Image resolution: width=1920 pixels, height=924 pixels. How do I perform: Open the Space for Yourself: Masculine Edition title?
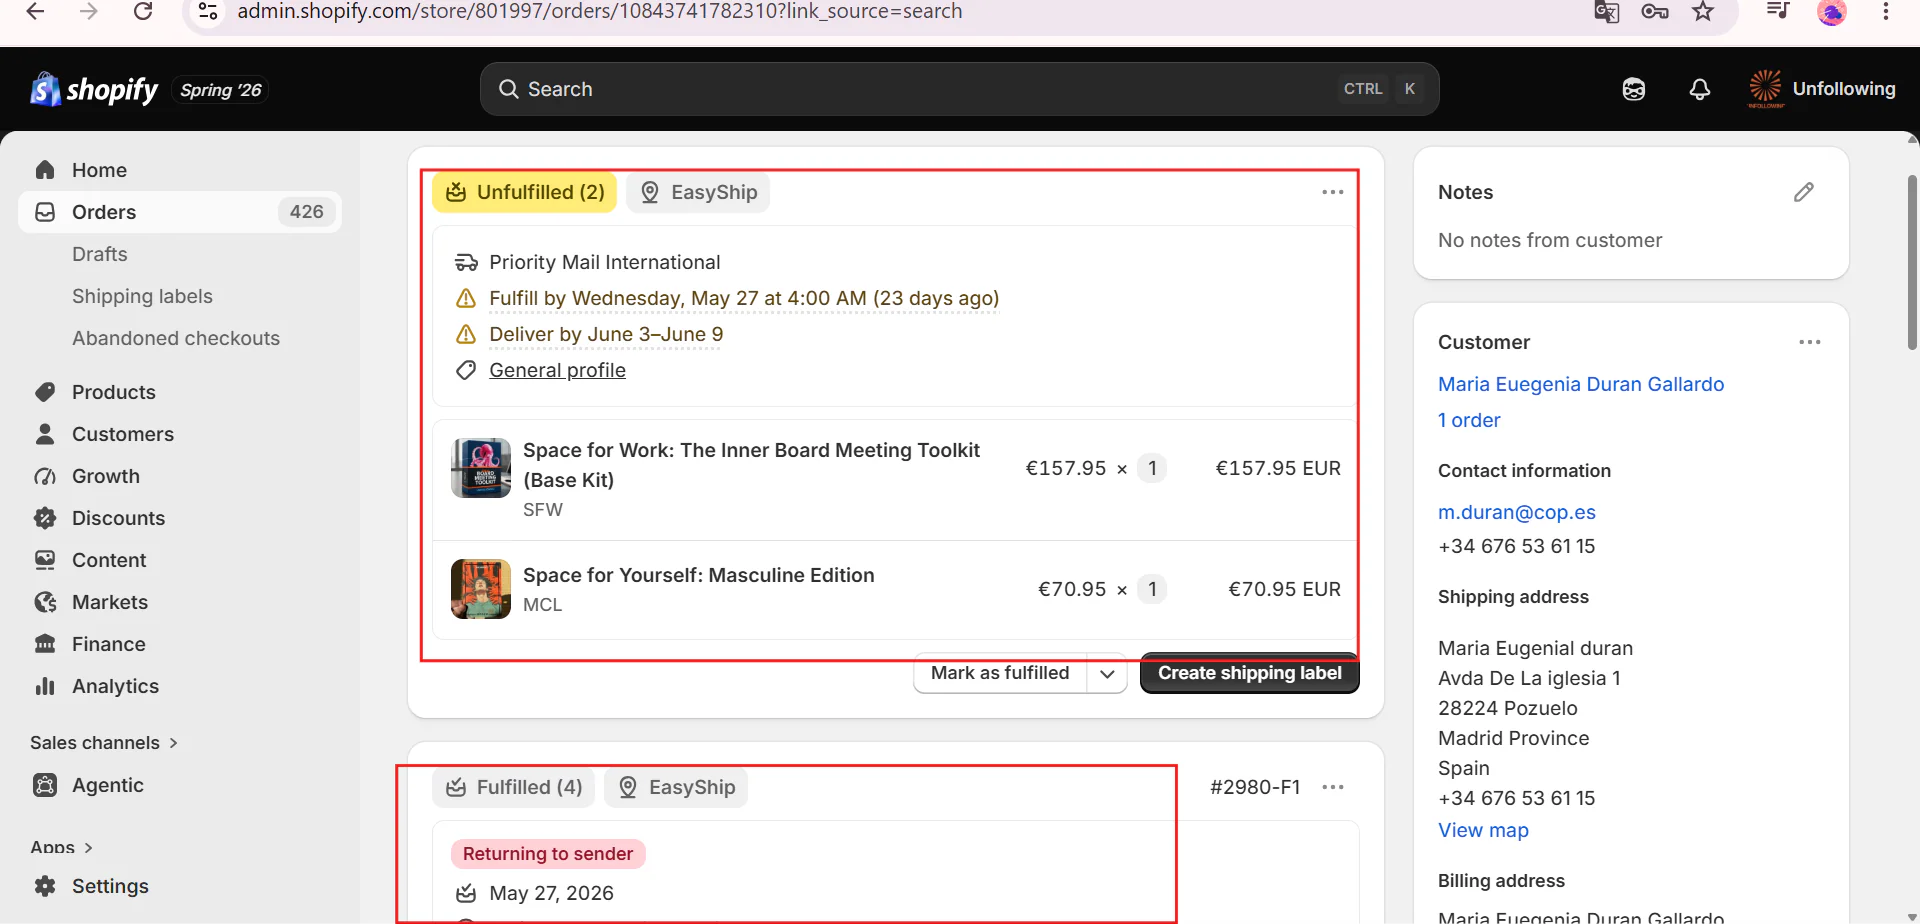tap(699, 575)
